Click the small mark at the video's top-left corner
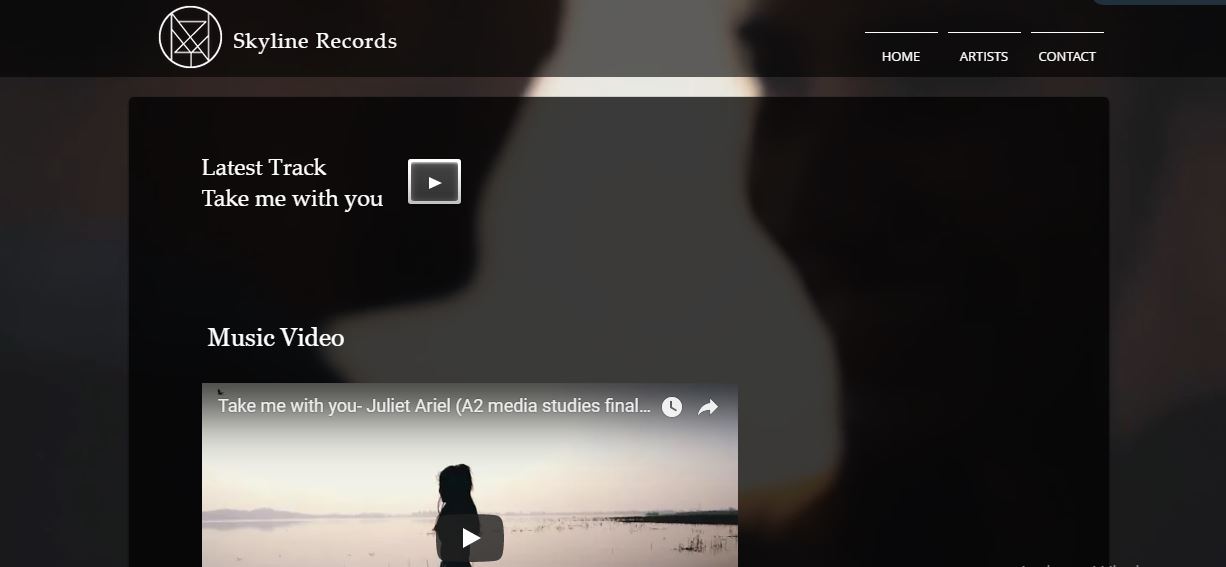This screenshot has height=567, width=1226. coord(220,392)
